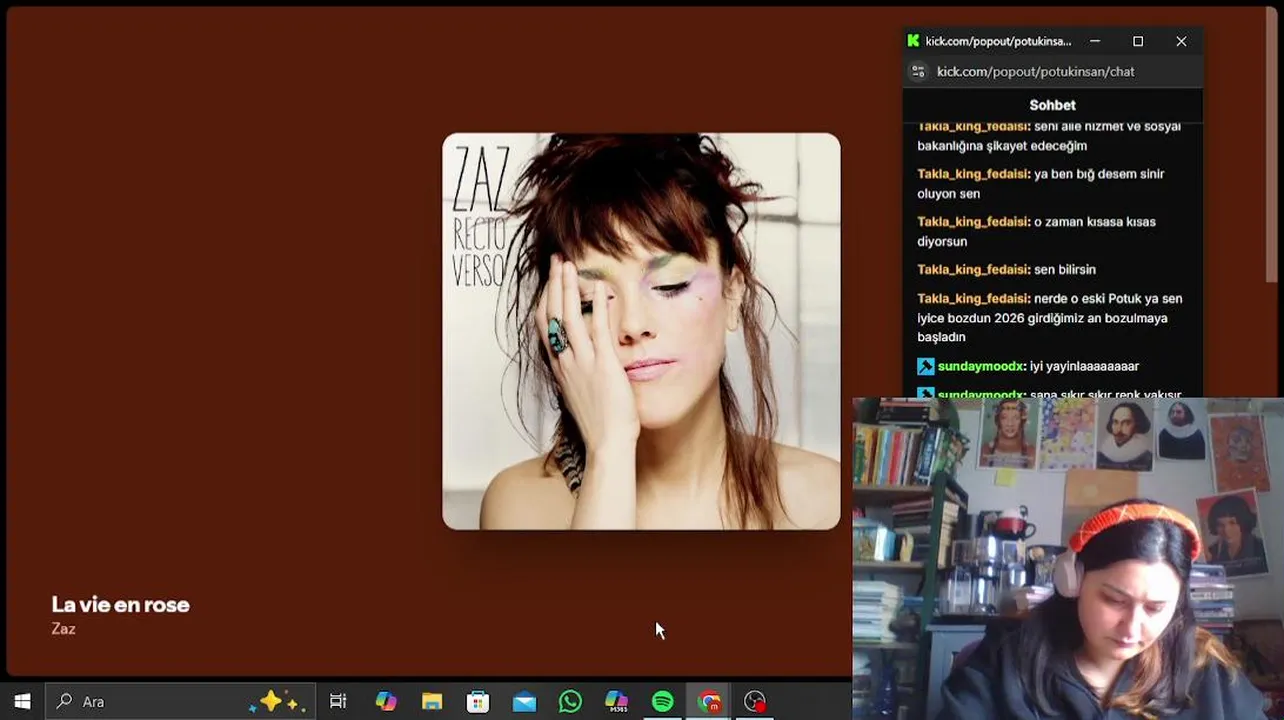Image resolution: width=1284 pixels, height=720 pixels.
Task: Click the sparkle search highlights icon
Action: [x=276, y=701]
